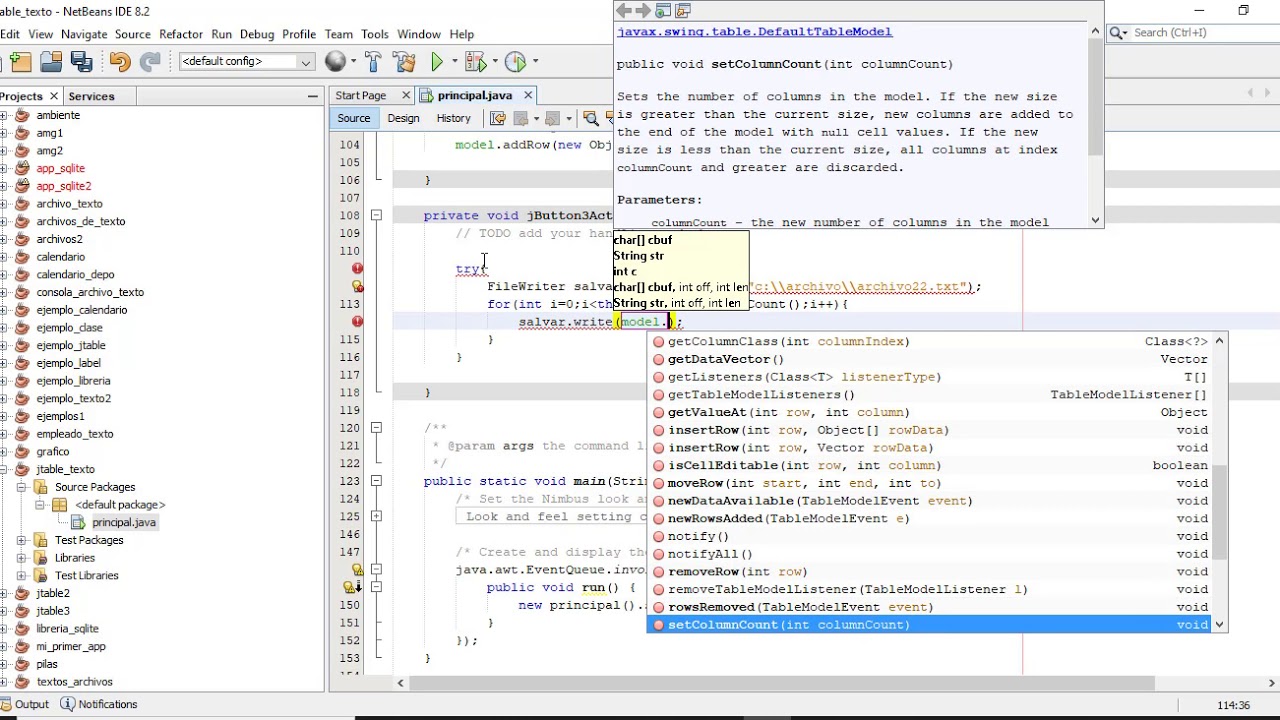
Task: Collapse the jtable_texto project node
Action: click(4, 469)
